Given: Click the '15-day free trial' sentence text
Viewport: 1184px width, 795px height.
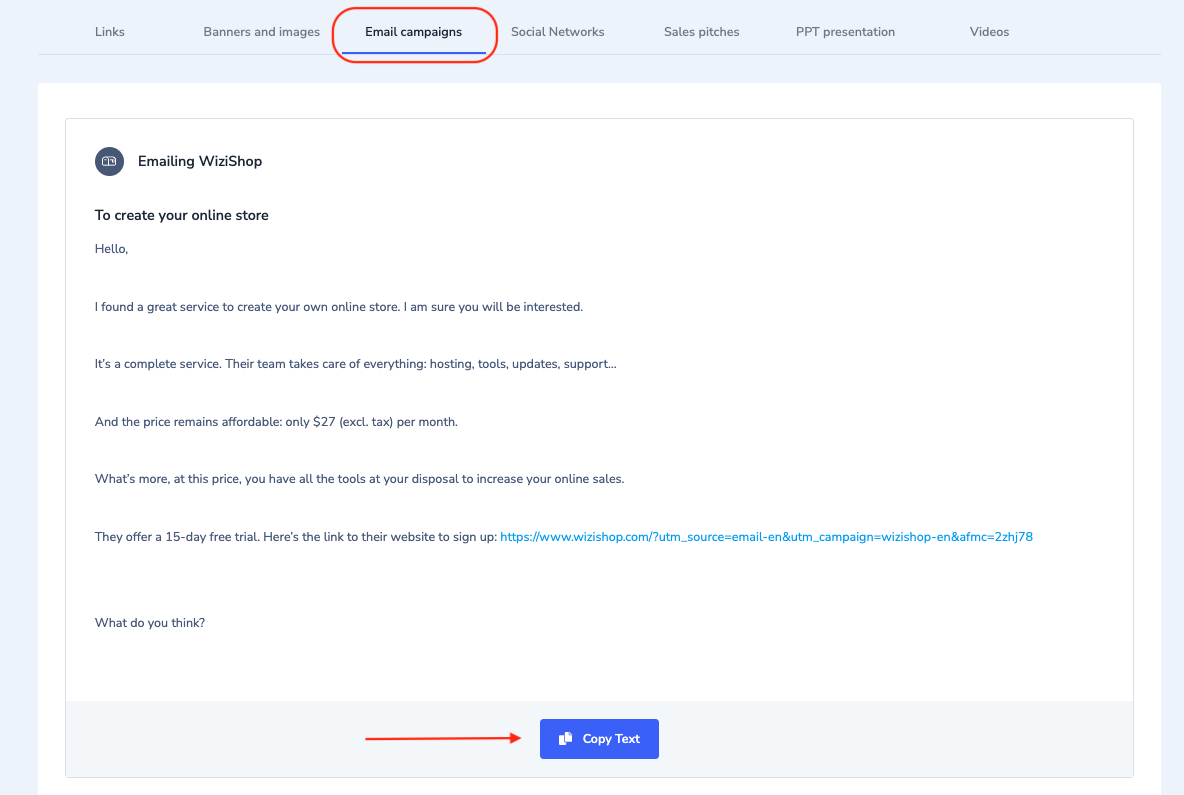Looking at the screenshot, I should (296, 537).
